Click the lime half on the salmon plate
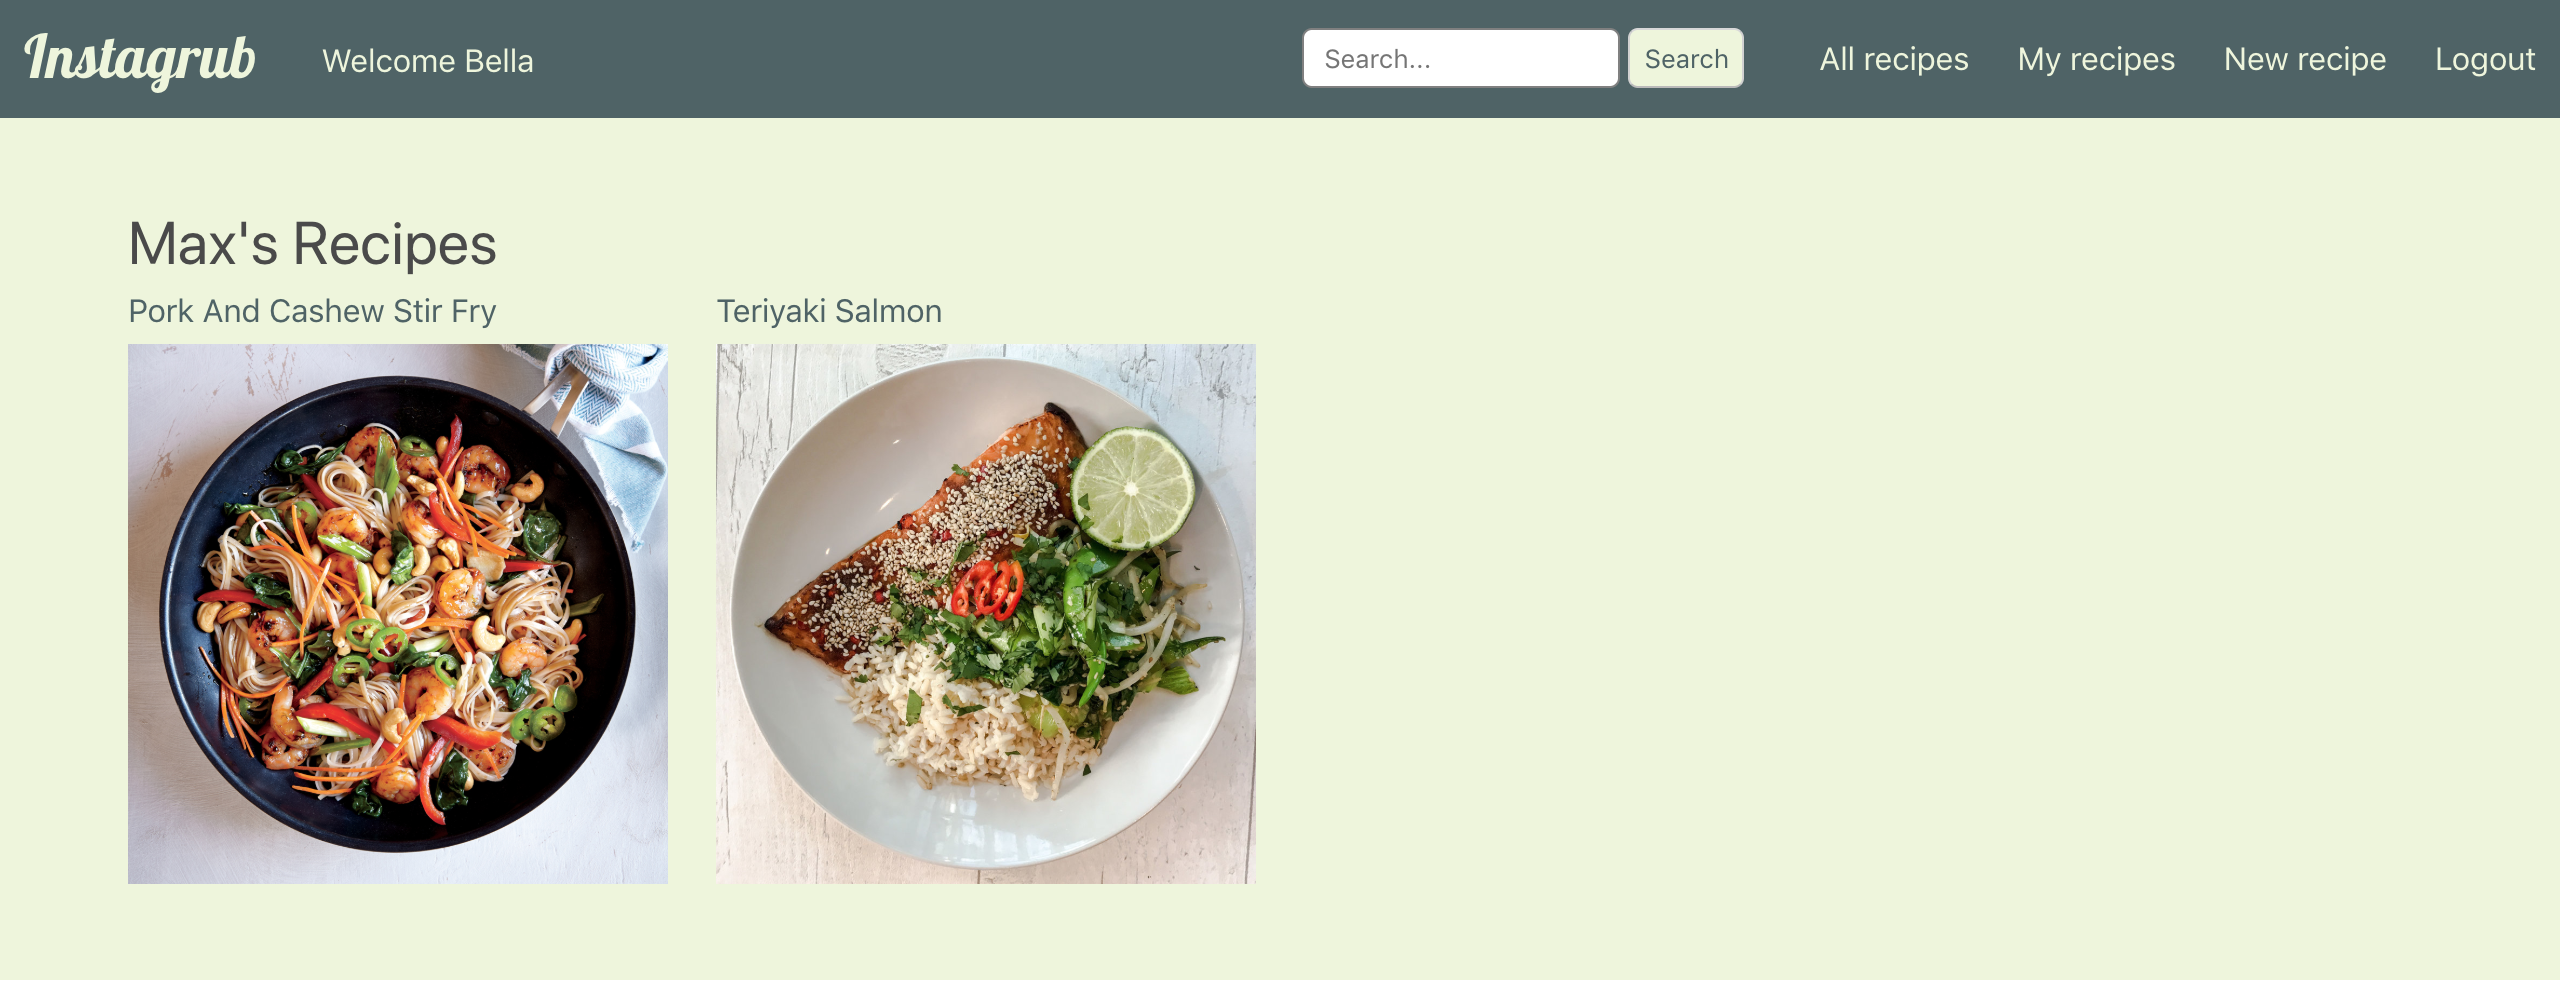2560x982 pixels. tap(1132, 489)
